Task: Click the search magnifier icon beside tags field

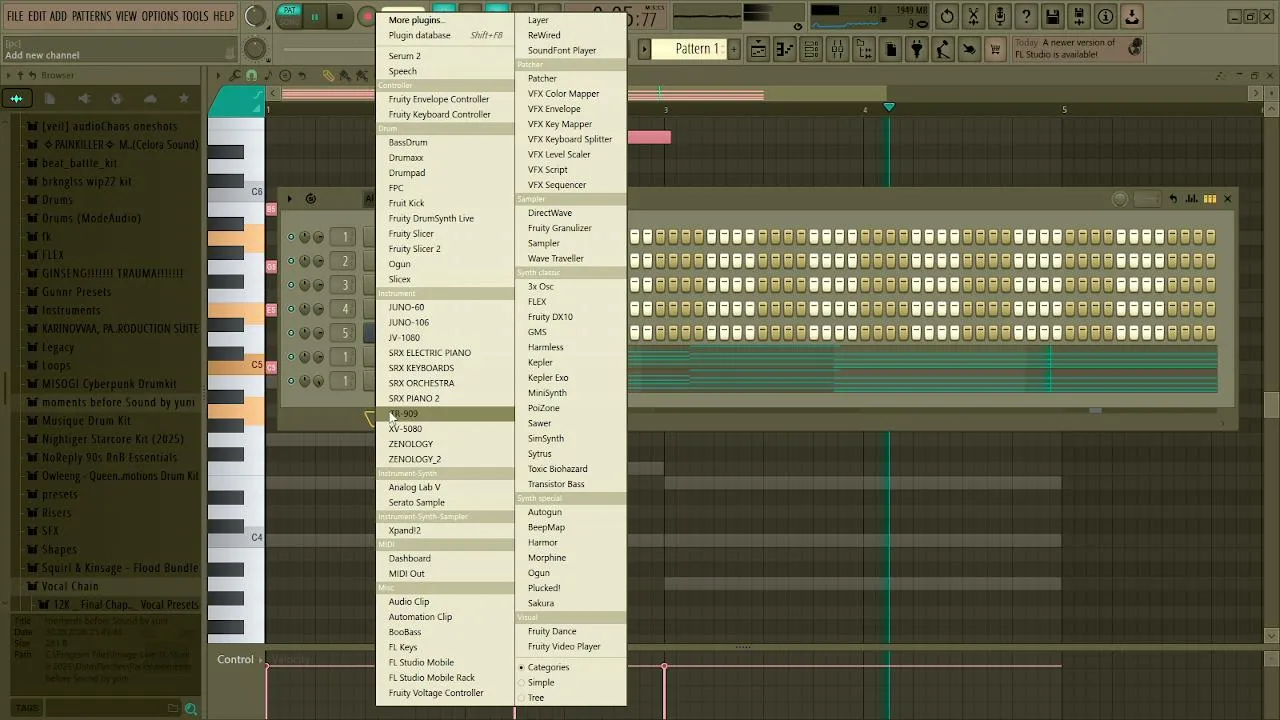Action: pos(191,709)
